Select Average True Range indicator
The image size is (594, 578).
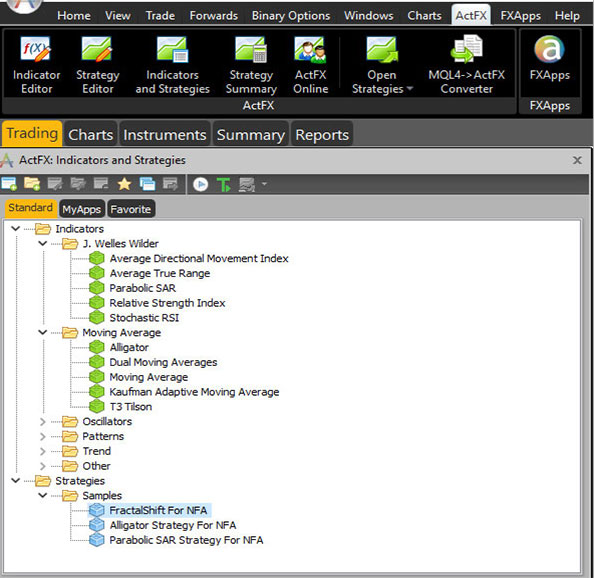(x=159, y=273)
